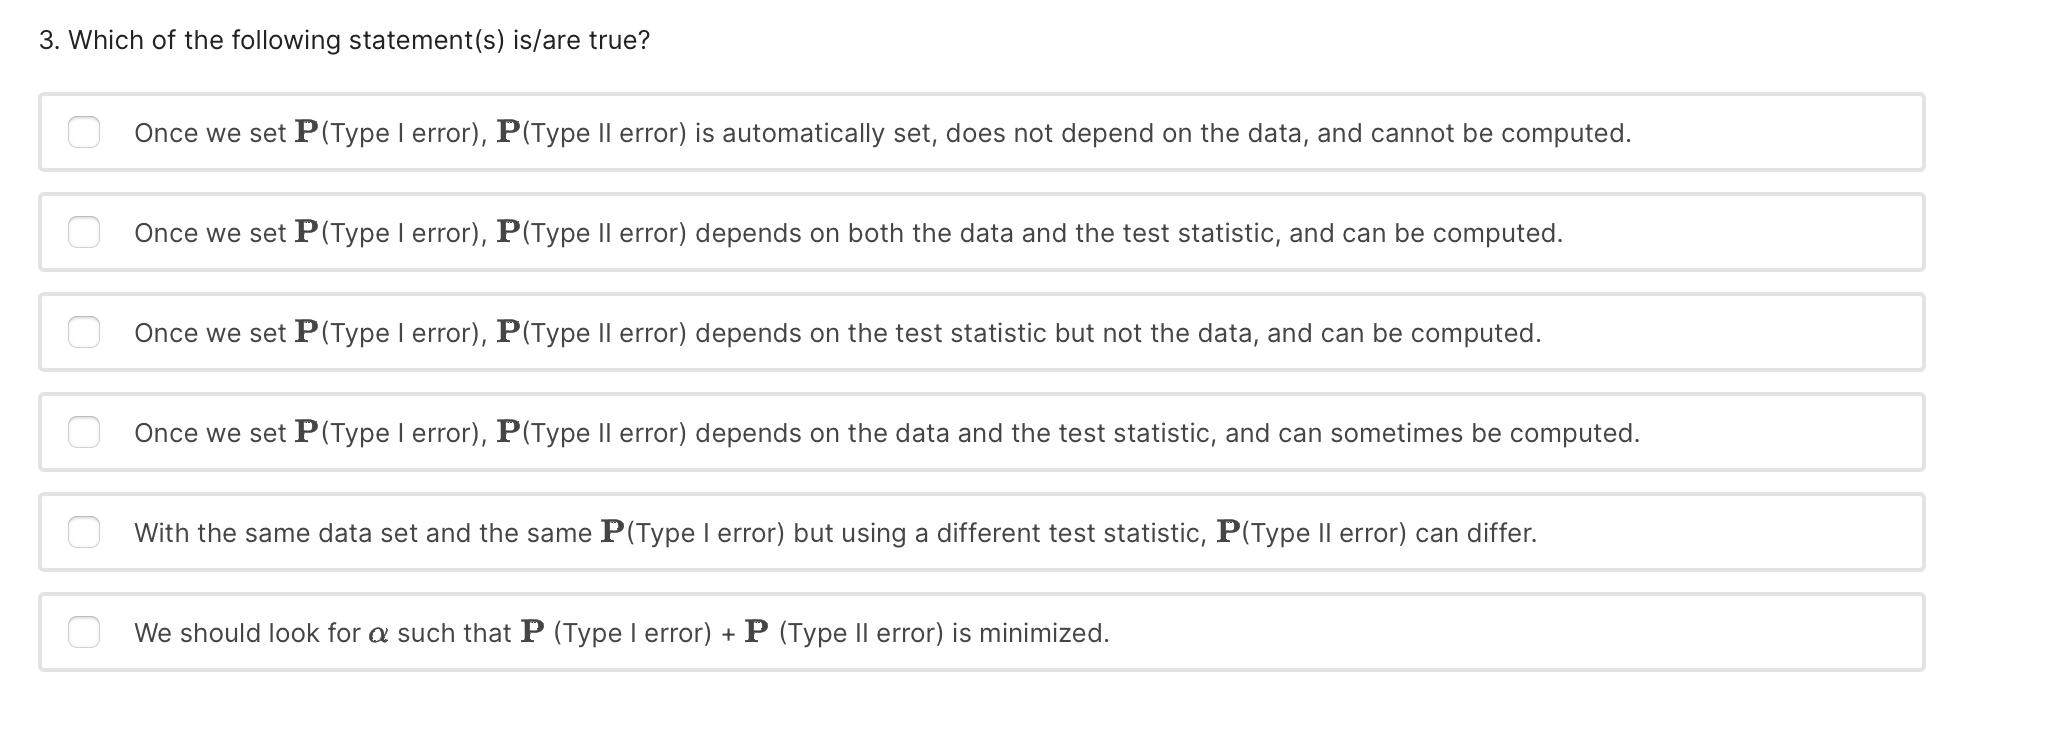This screenshot has height=744, width=2060.
Task: Click the alpha symbol in the last option
Action: click(x=378, y=634)
